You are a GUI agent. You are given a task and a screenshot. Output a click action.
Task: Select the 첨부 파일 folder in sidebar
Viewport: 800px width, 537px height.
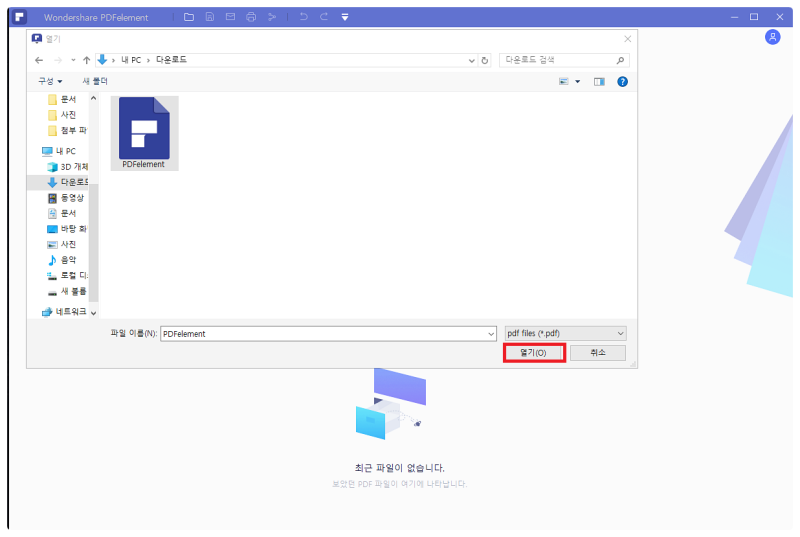coord(67,131)
